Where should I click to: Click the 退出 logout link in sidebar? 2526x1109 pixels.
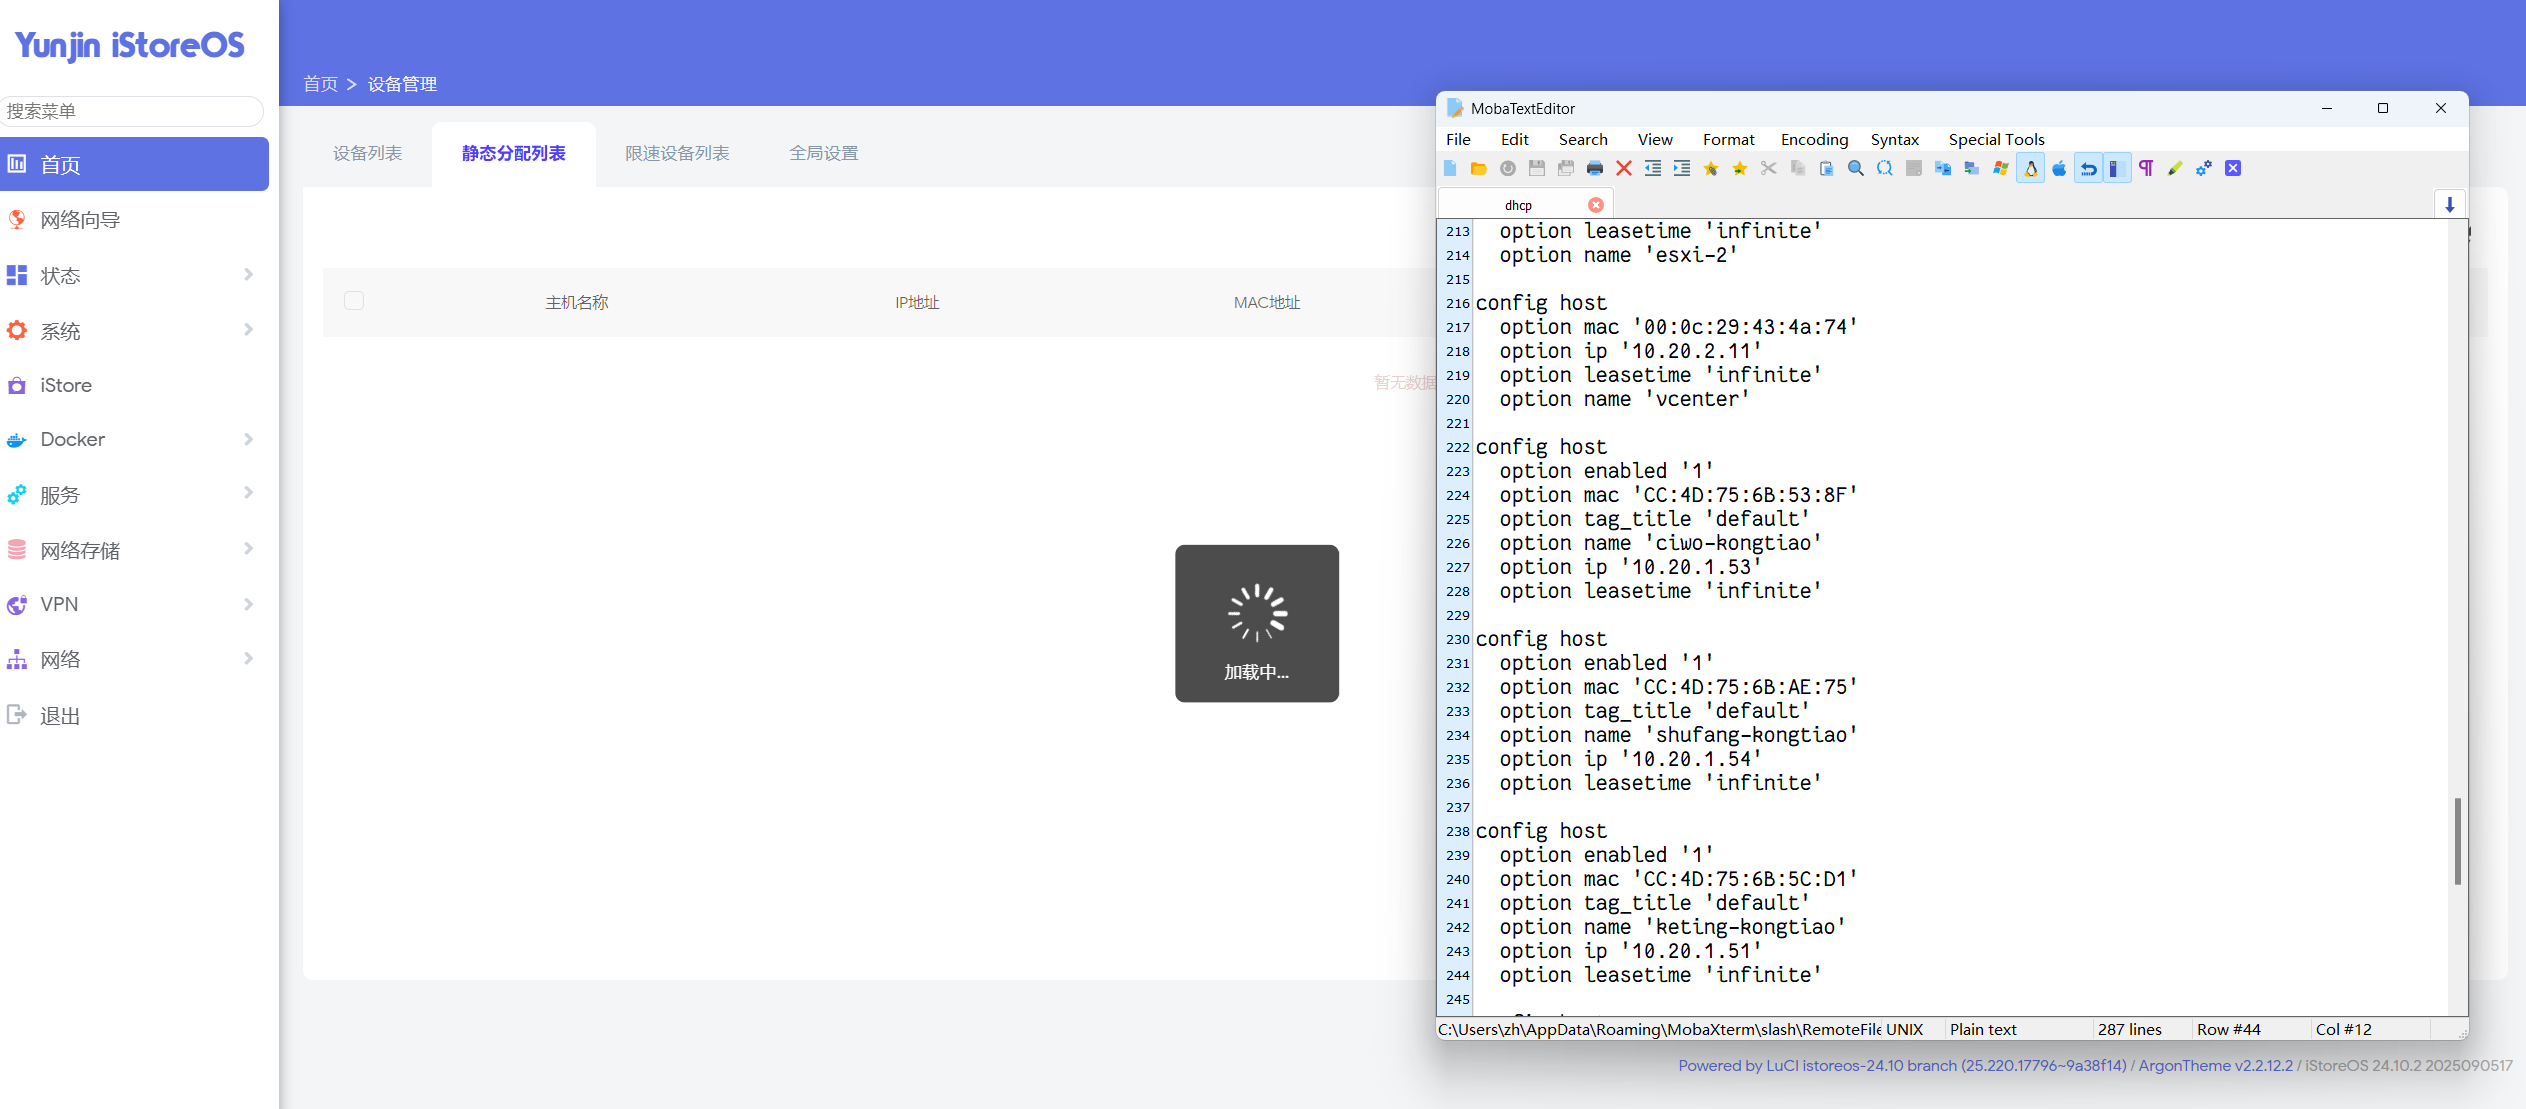(x=59, y=715)
